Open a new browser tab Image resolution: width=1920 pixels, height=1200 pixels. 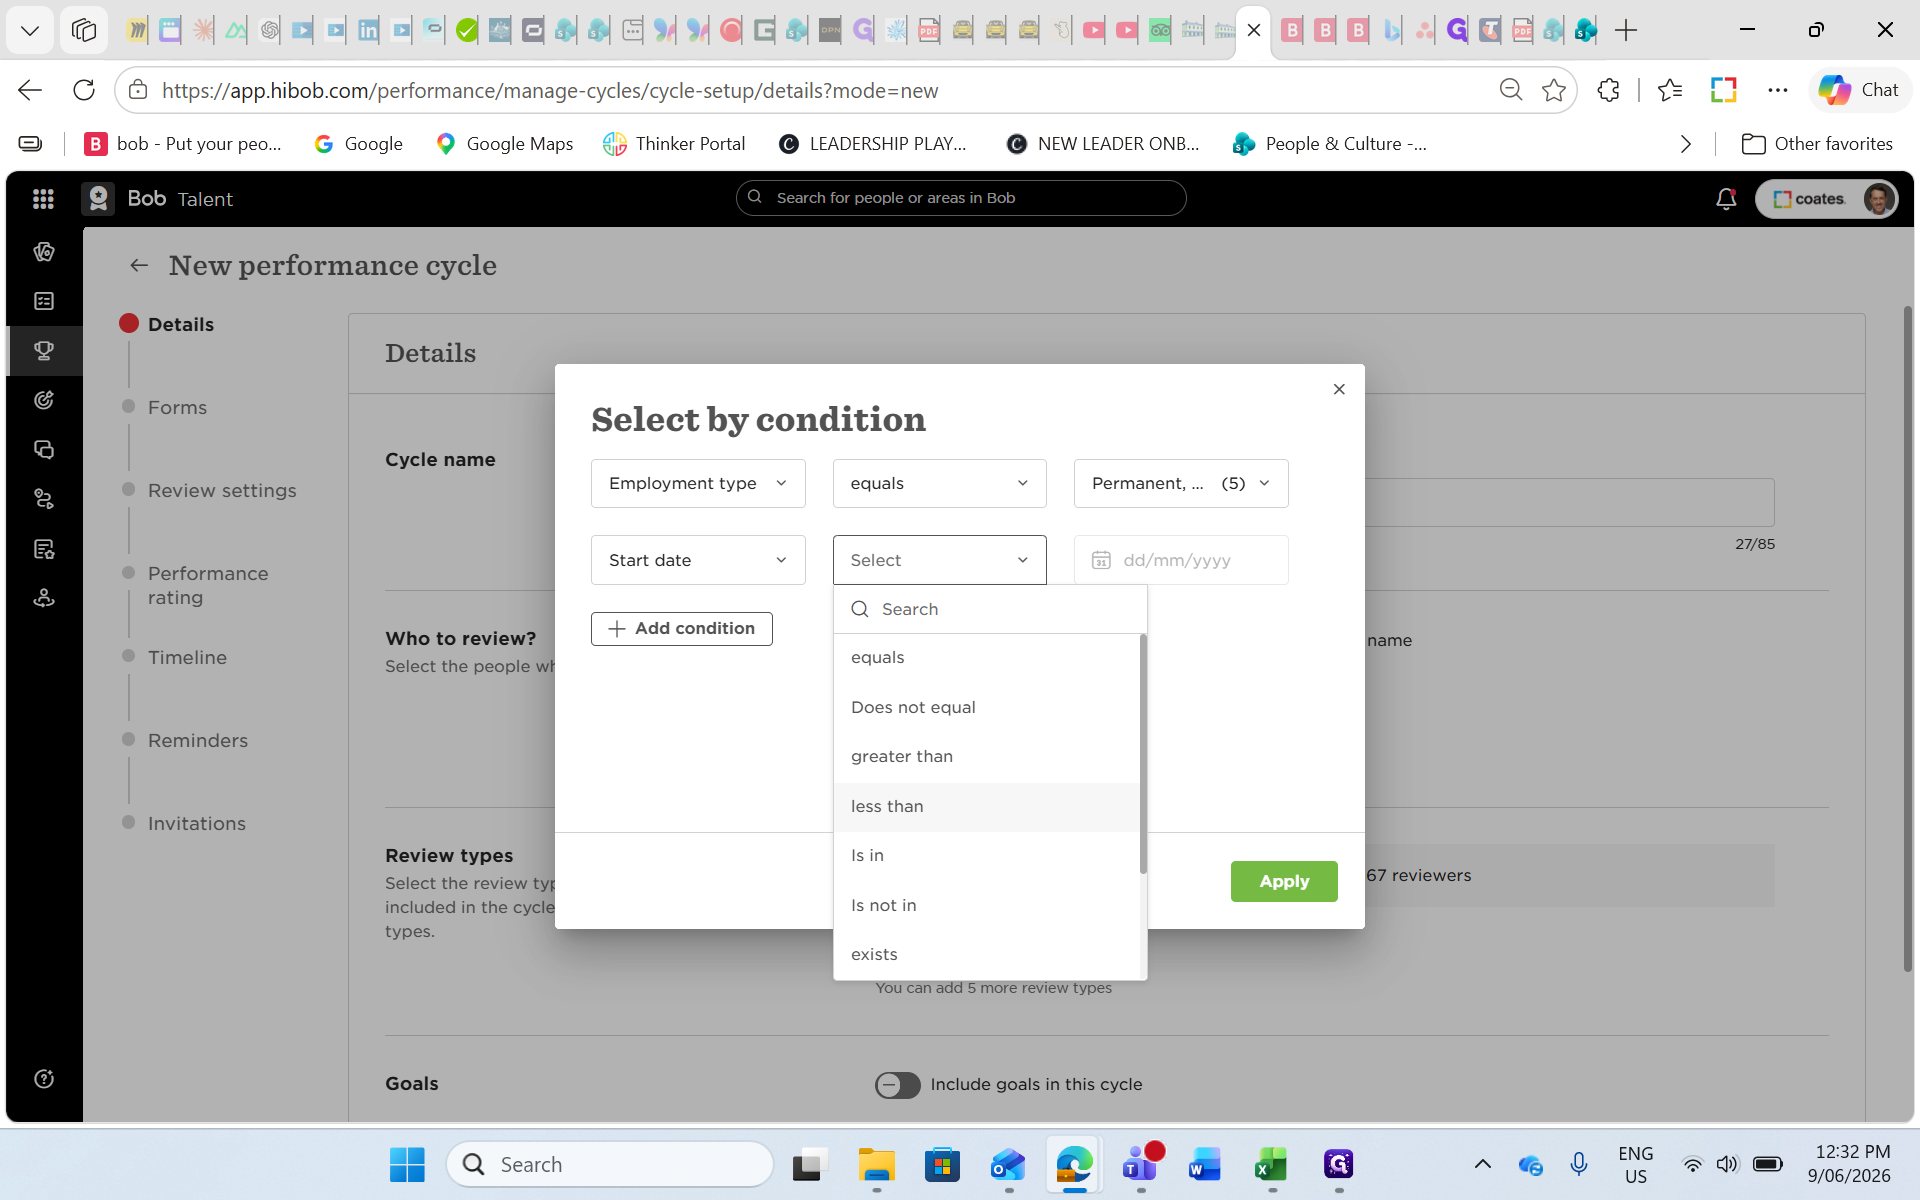click(x=1626, y=30)
